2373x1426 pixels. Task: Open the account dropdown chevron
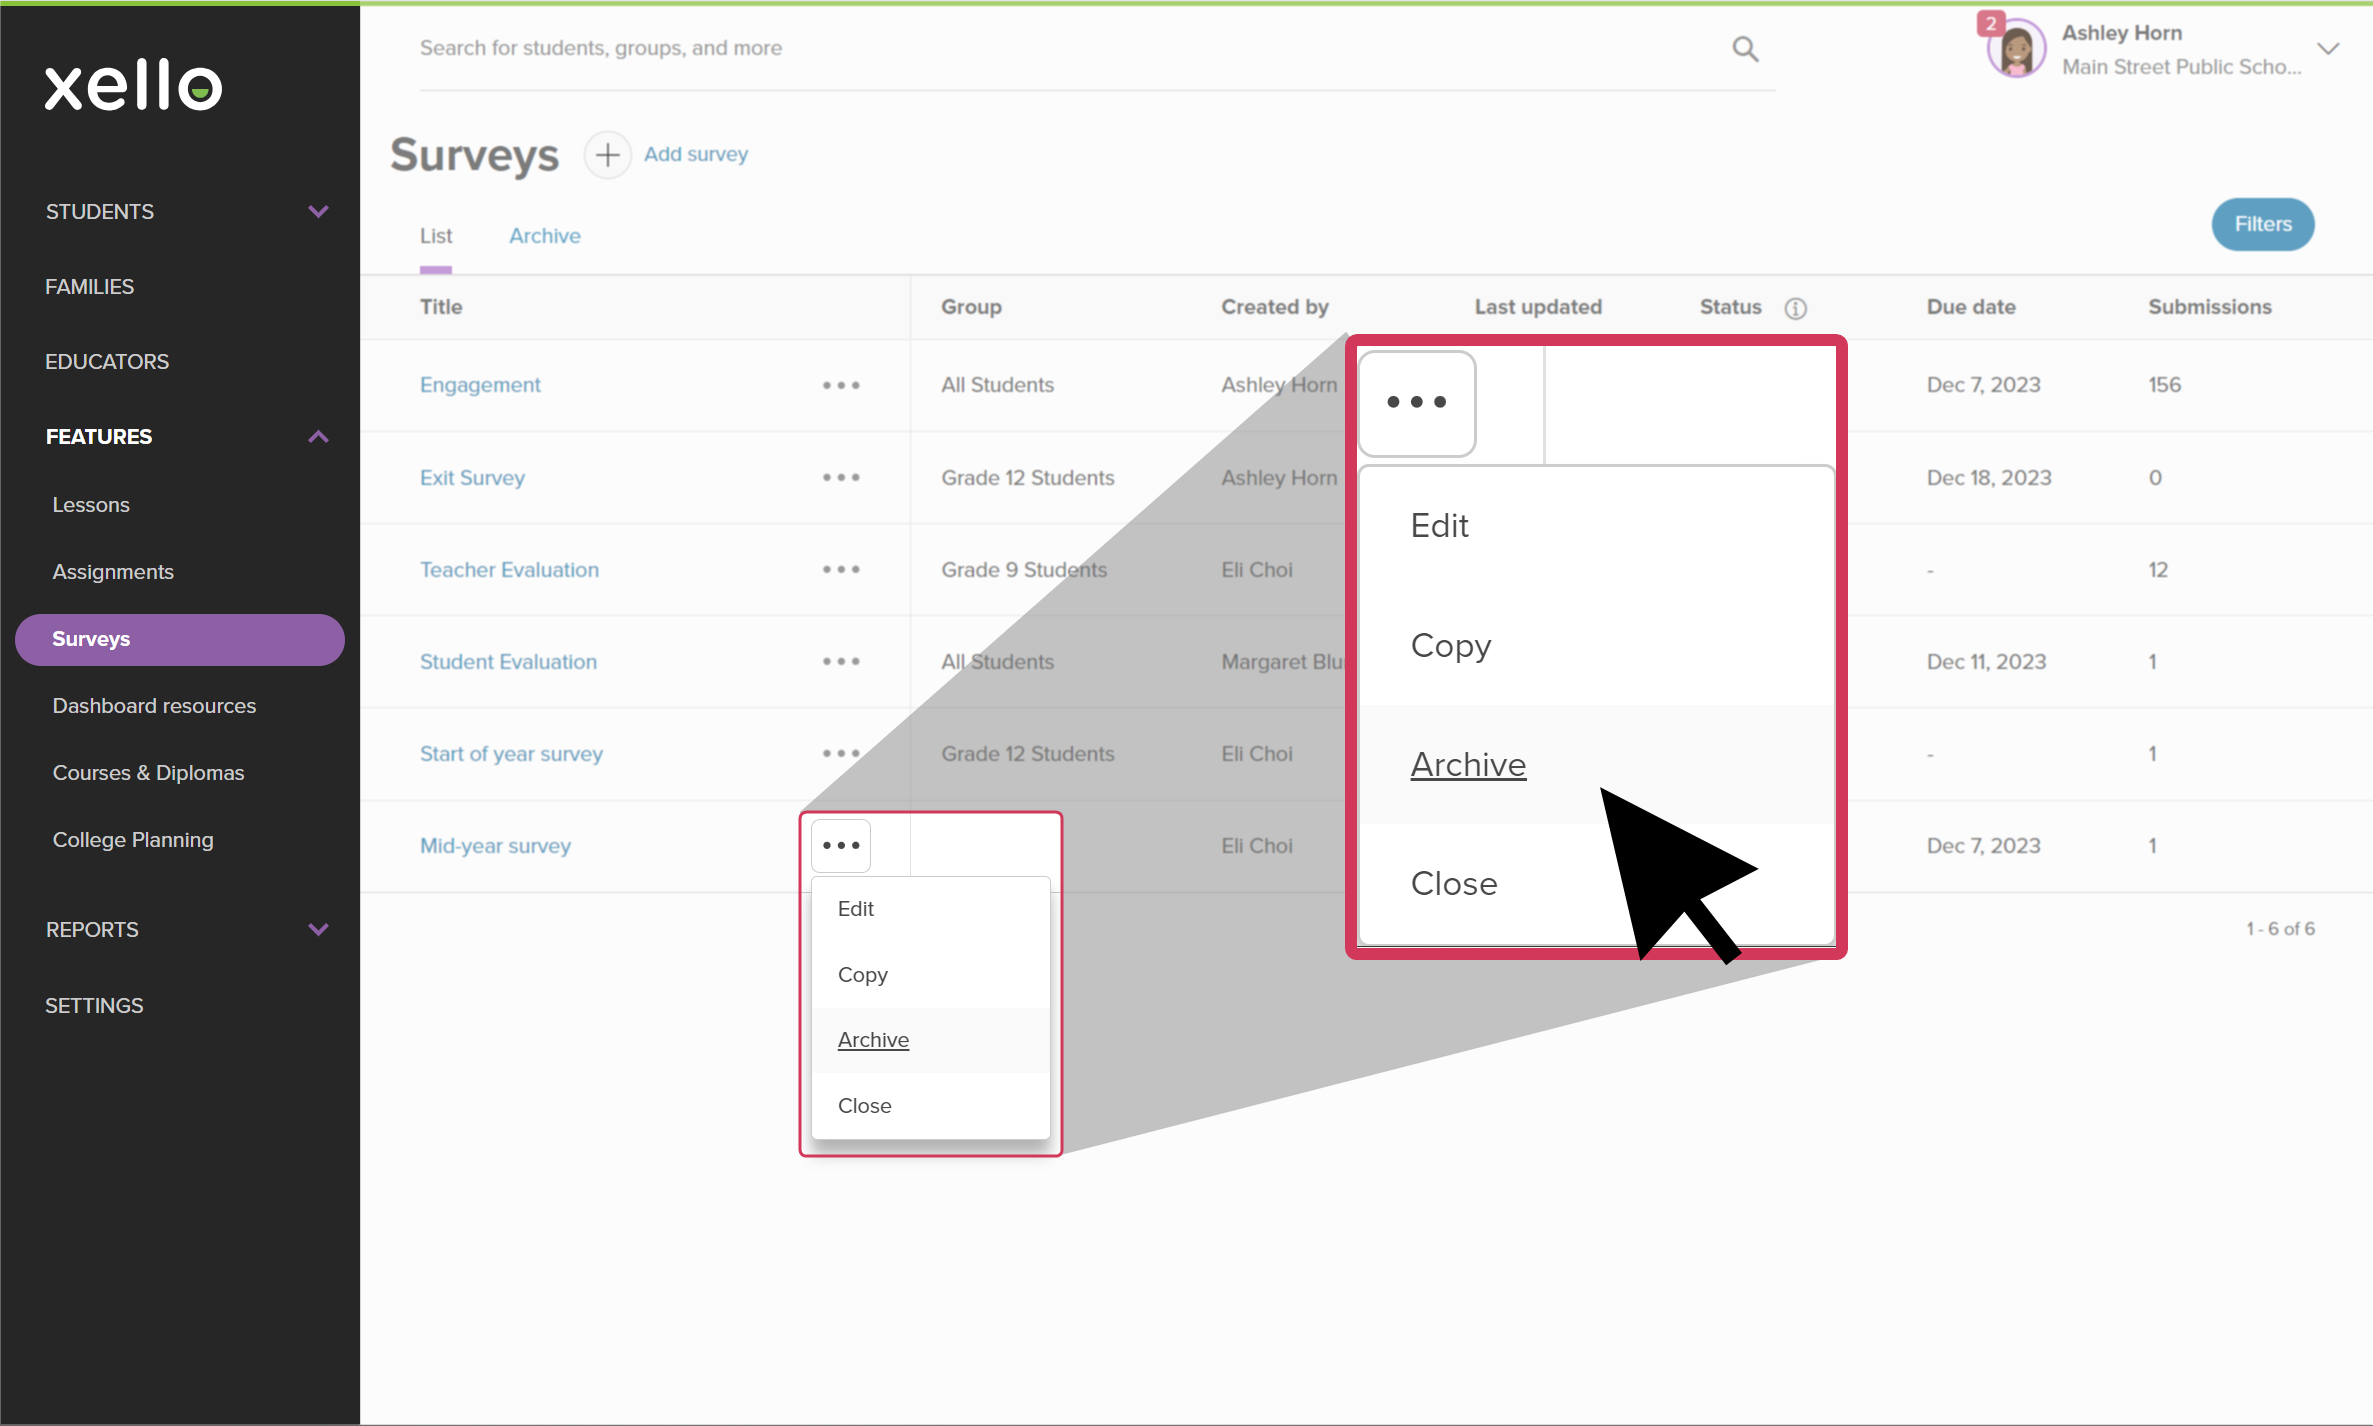[x=2328, y=49]
